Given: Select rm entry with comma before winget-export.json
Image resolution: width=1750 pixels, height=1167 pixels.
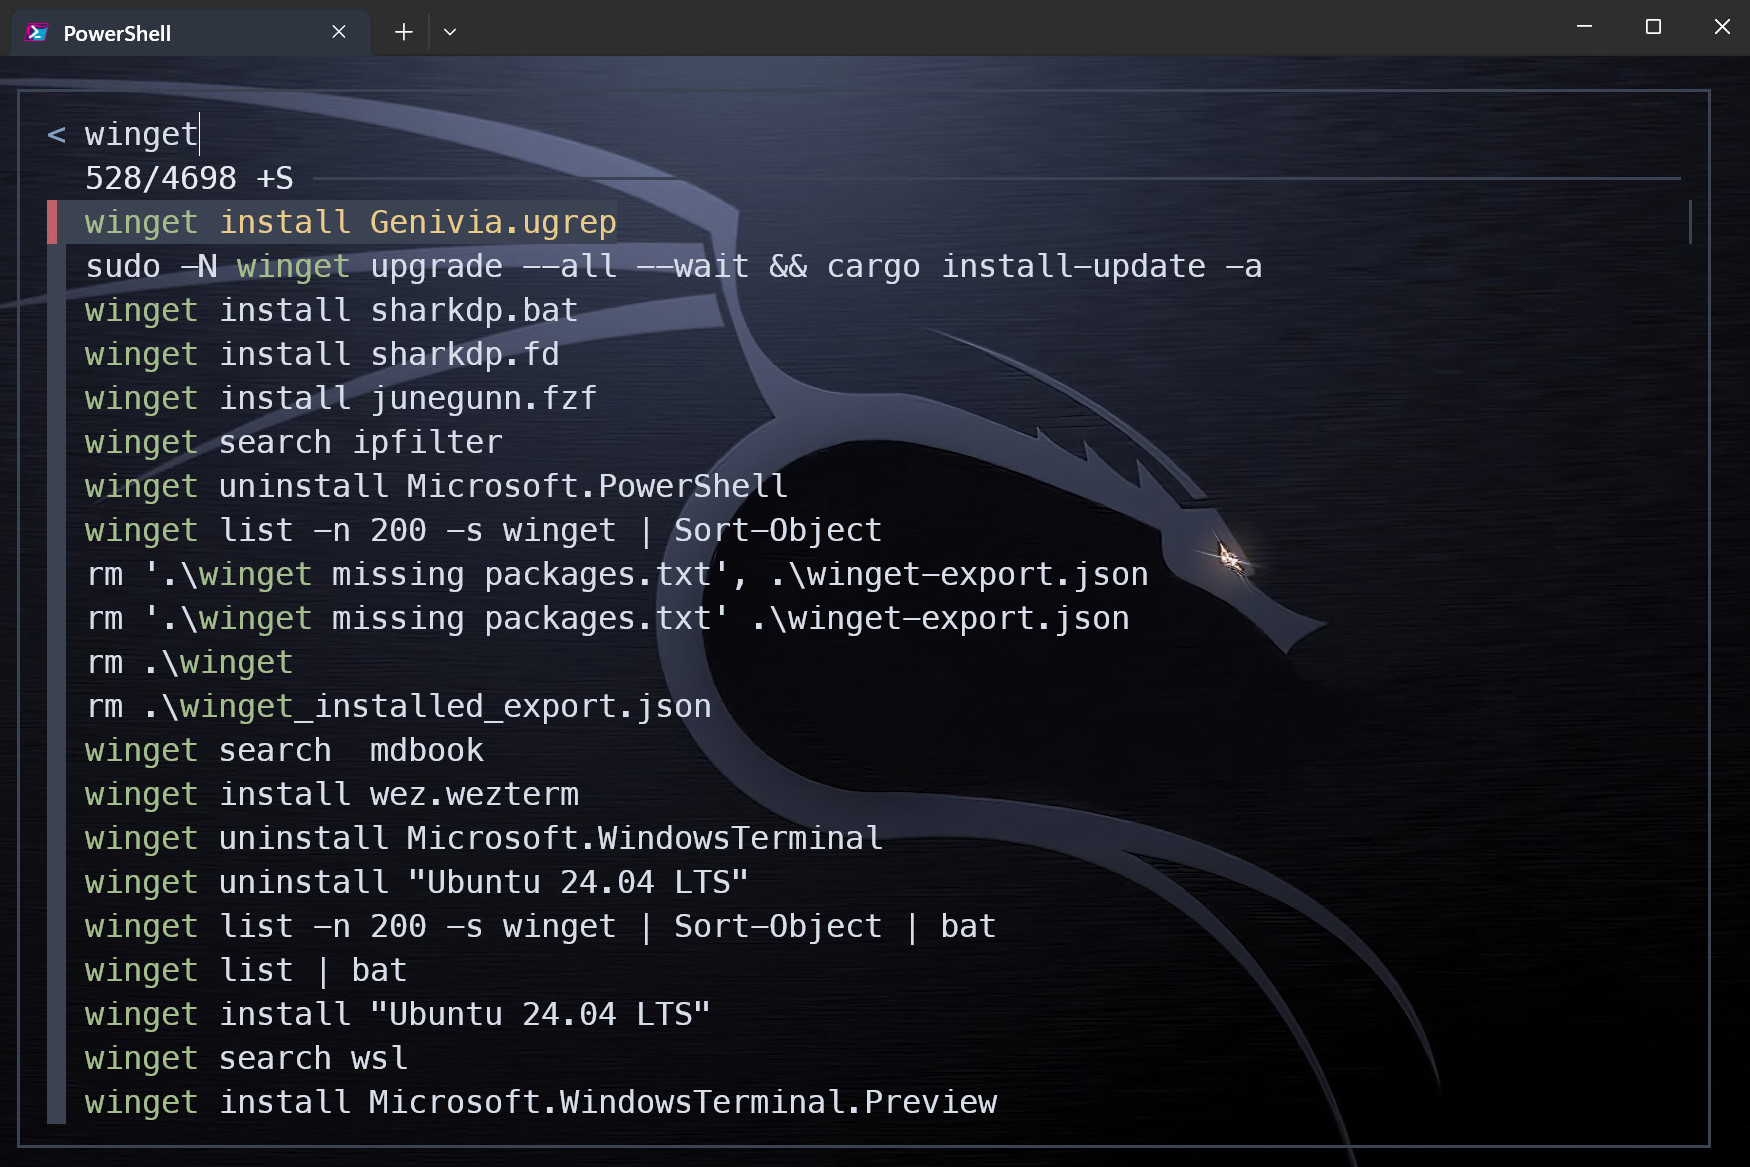Looking at the screenshot, I should coord(617,574).
